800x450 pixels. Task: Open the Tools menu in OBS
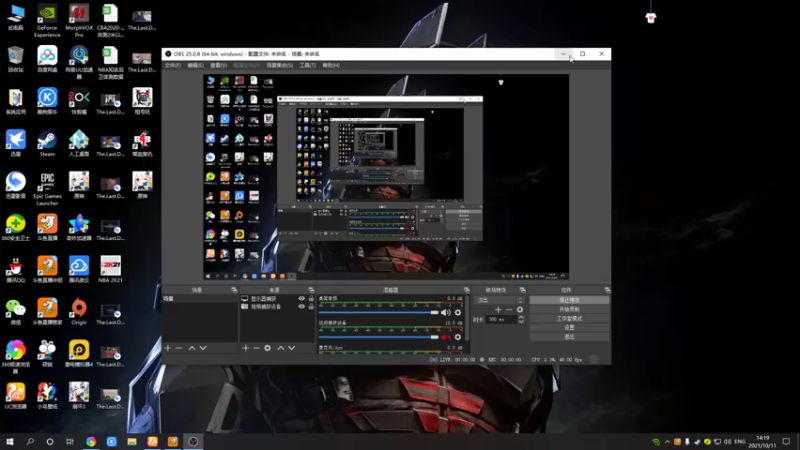pyautogui.click(x=308, y=65)
